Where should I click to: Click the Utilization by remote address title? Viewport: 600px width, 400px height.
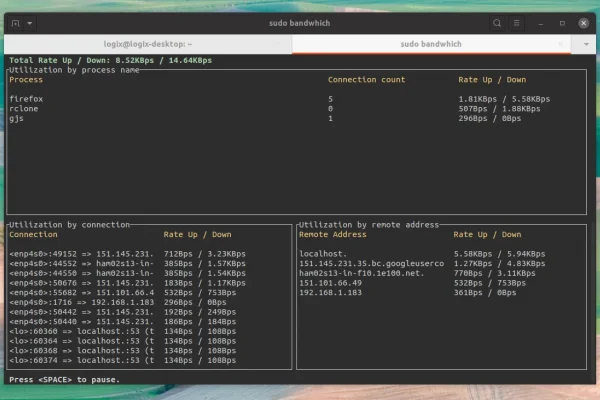pos(369,225)
